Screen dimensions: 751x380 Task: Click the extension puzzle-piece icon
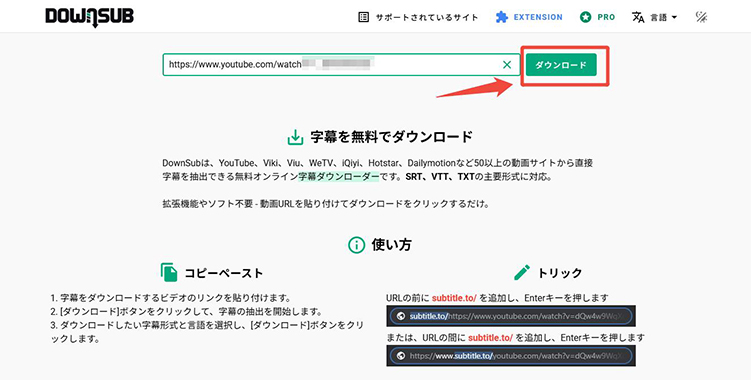pyautogui.click(x=501, y=17)
